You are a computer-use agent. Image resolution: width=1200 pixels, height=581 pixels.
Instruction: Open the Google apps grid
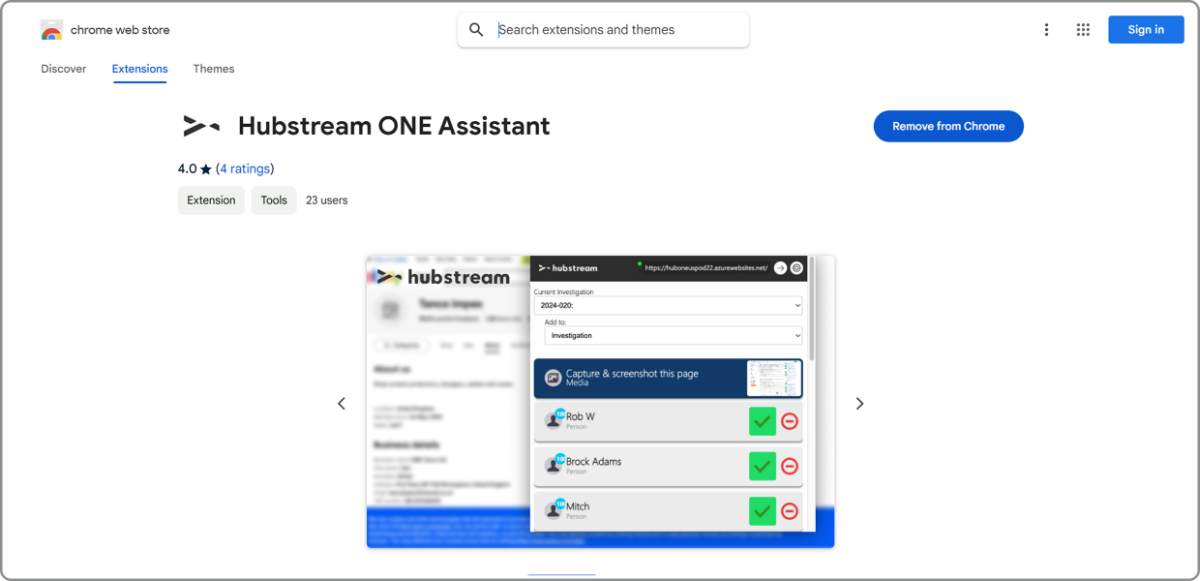pos(1082,29)
